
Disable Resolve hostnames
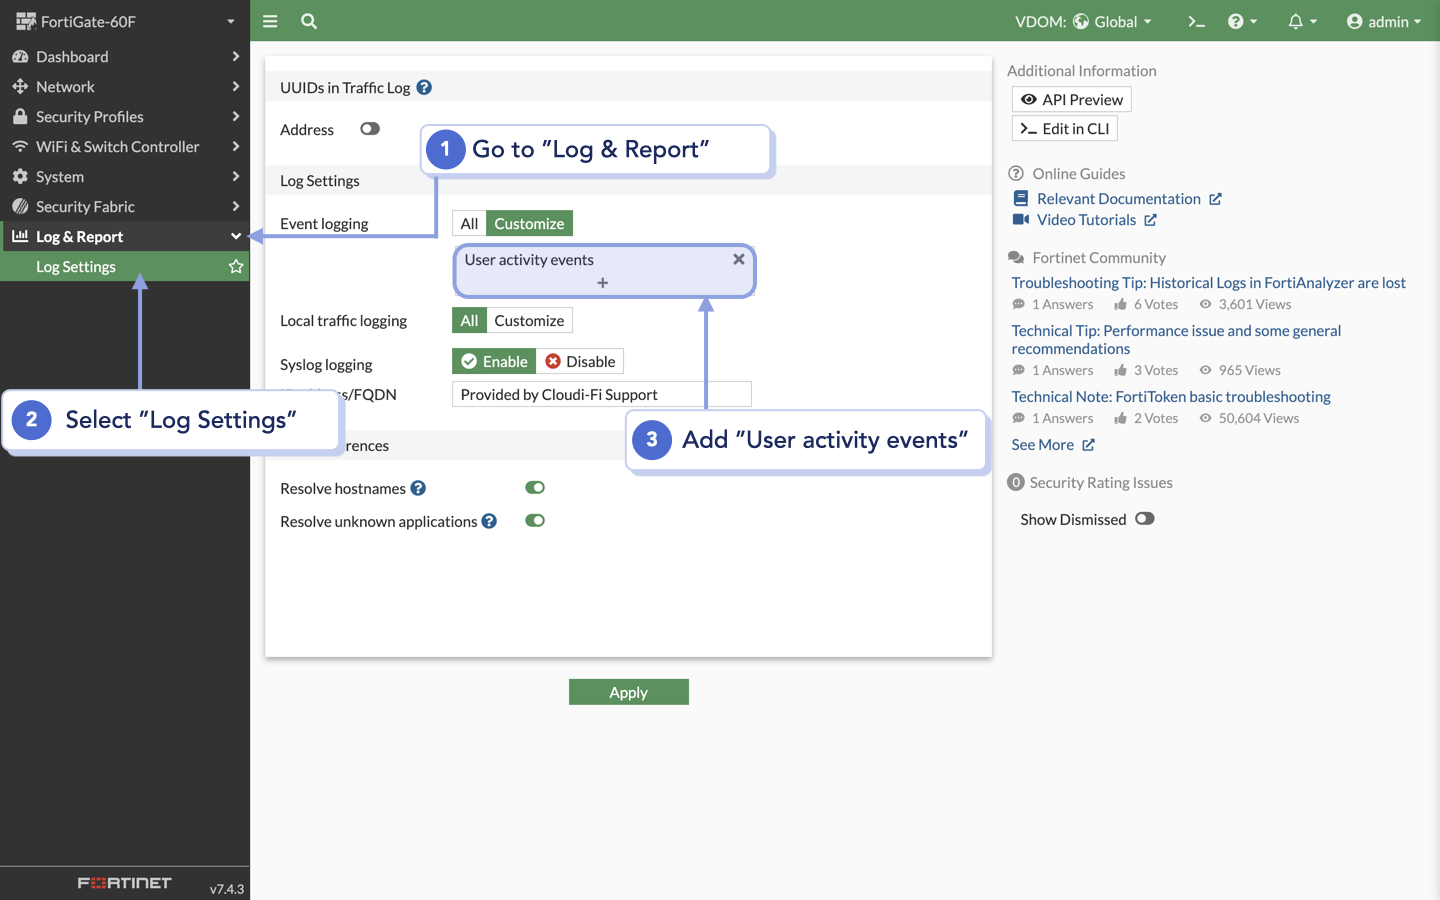click(x=534, y=487)
